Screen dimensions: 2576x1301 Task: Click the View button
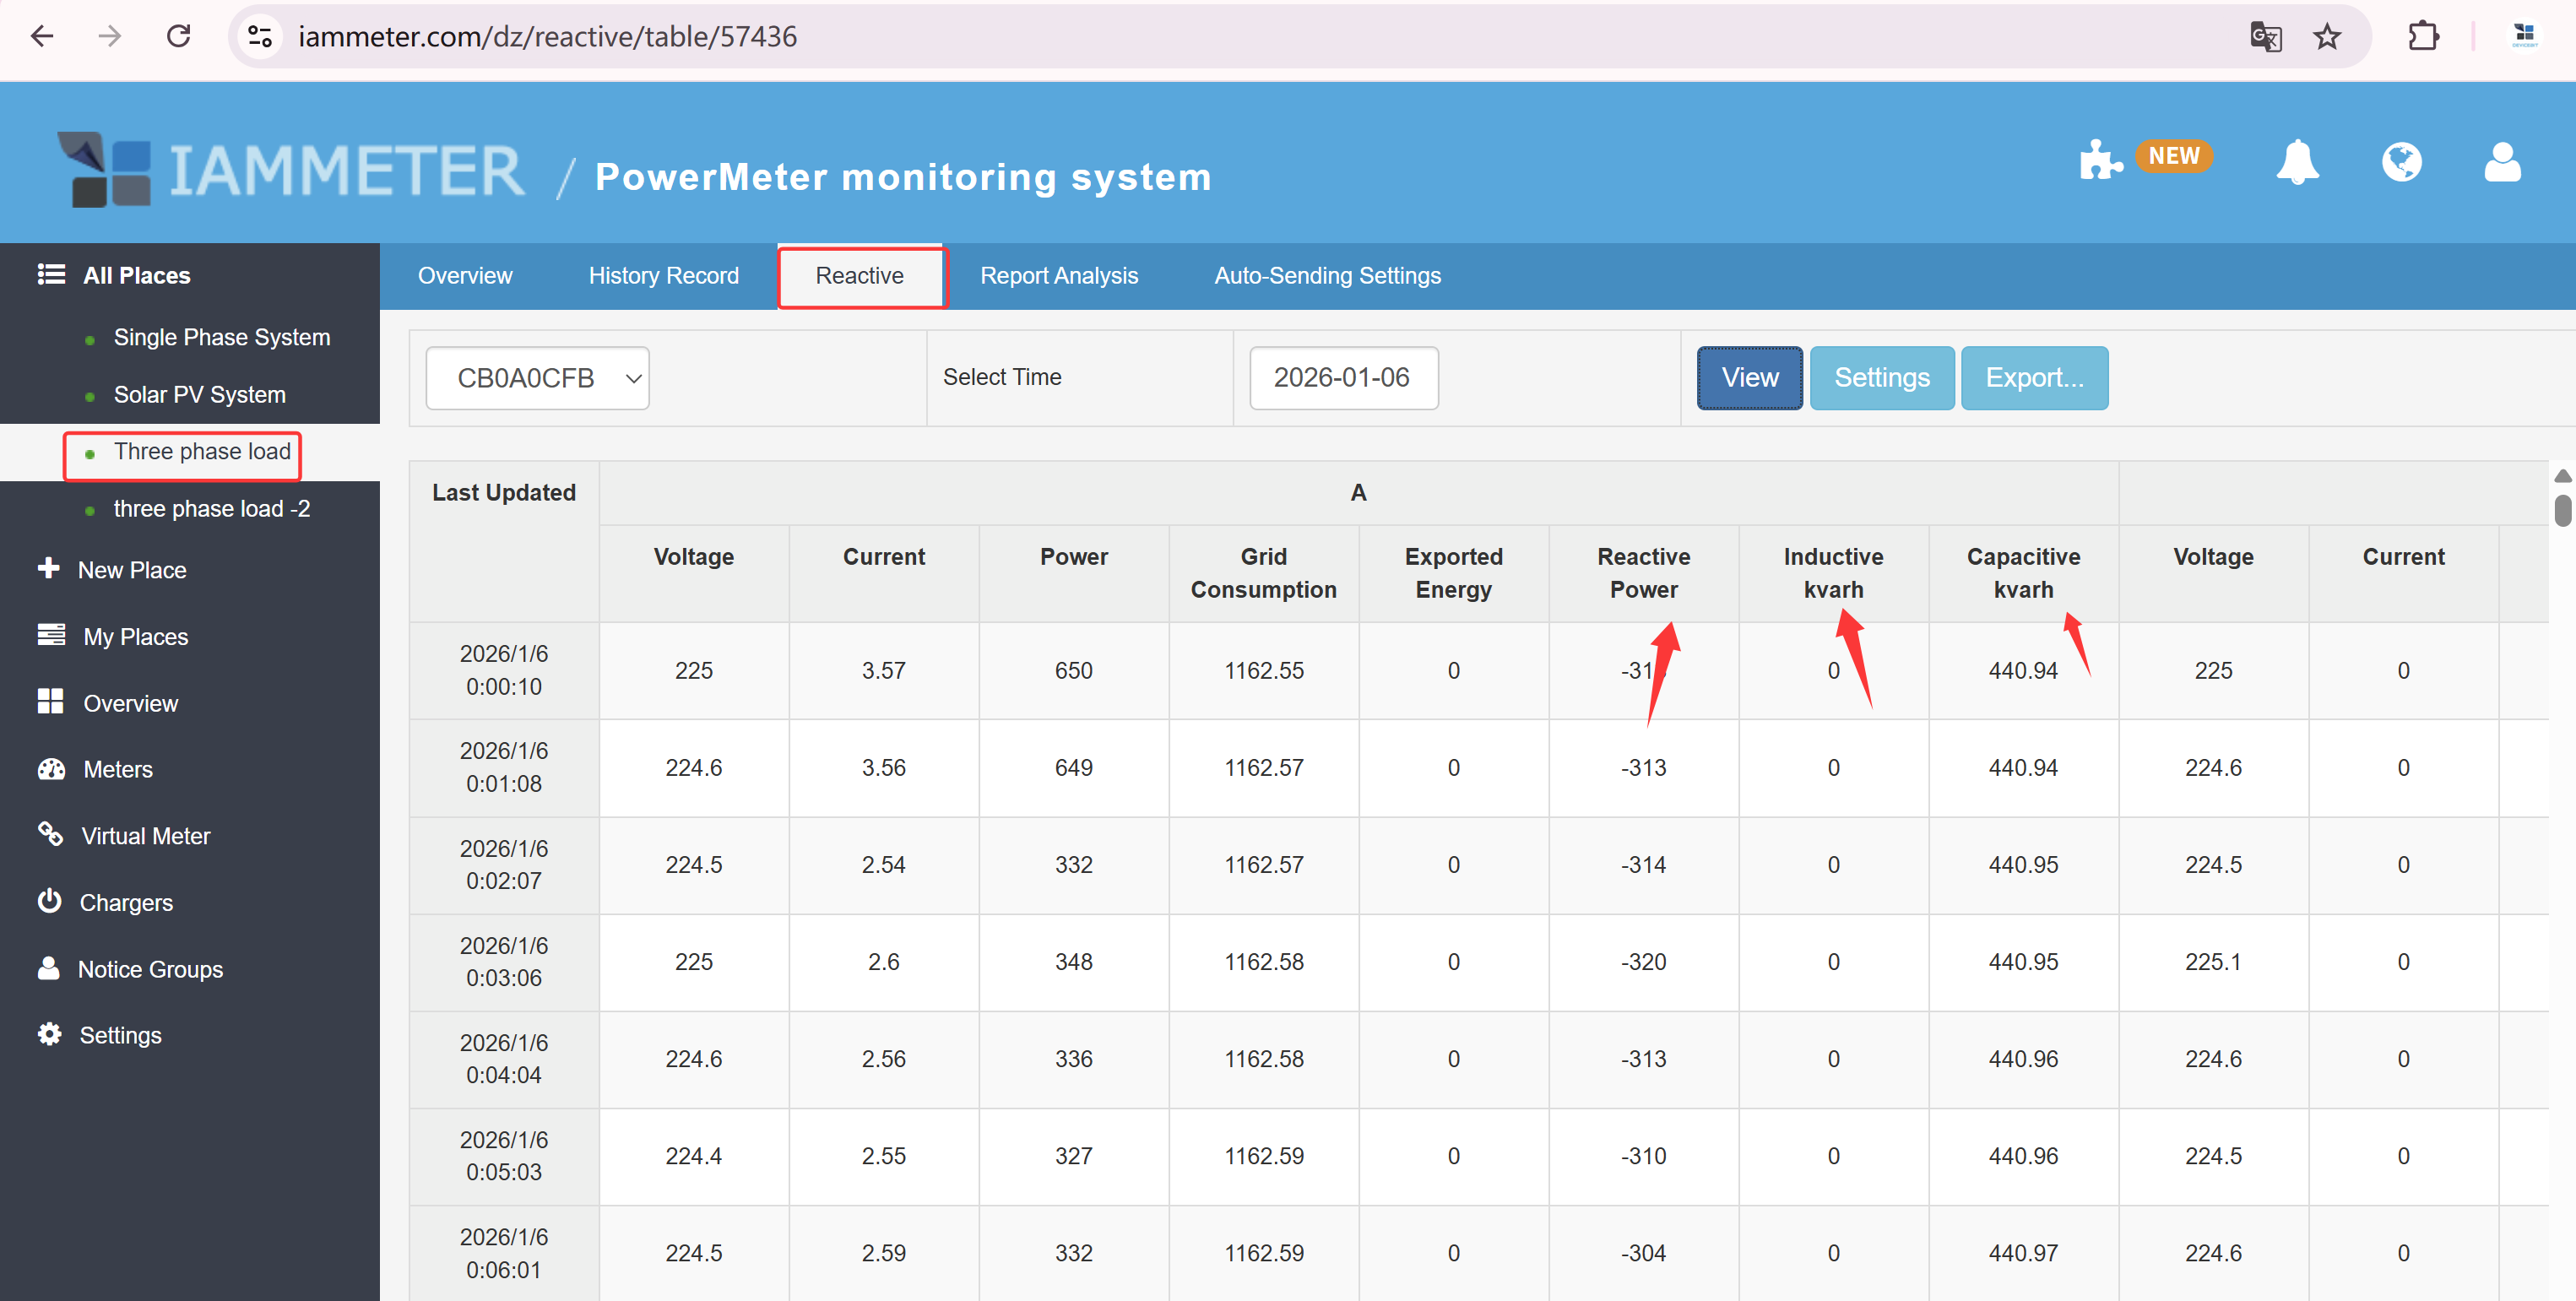(x=1749, y=377)
